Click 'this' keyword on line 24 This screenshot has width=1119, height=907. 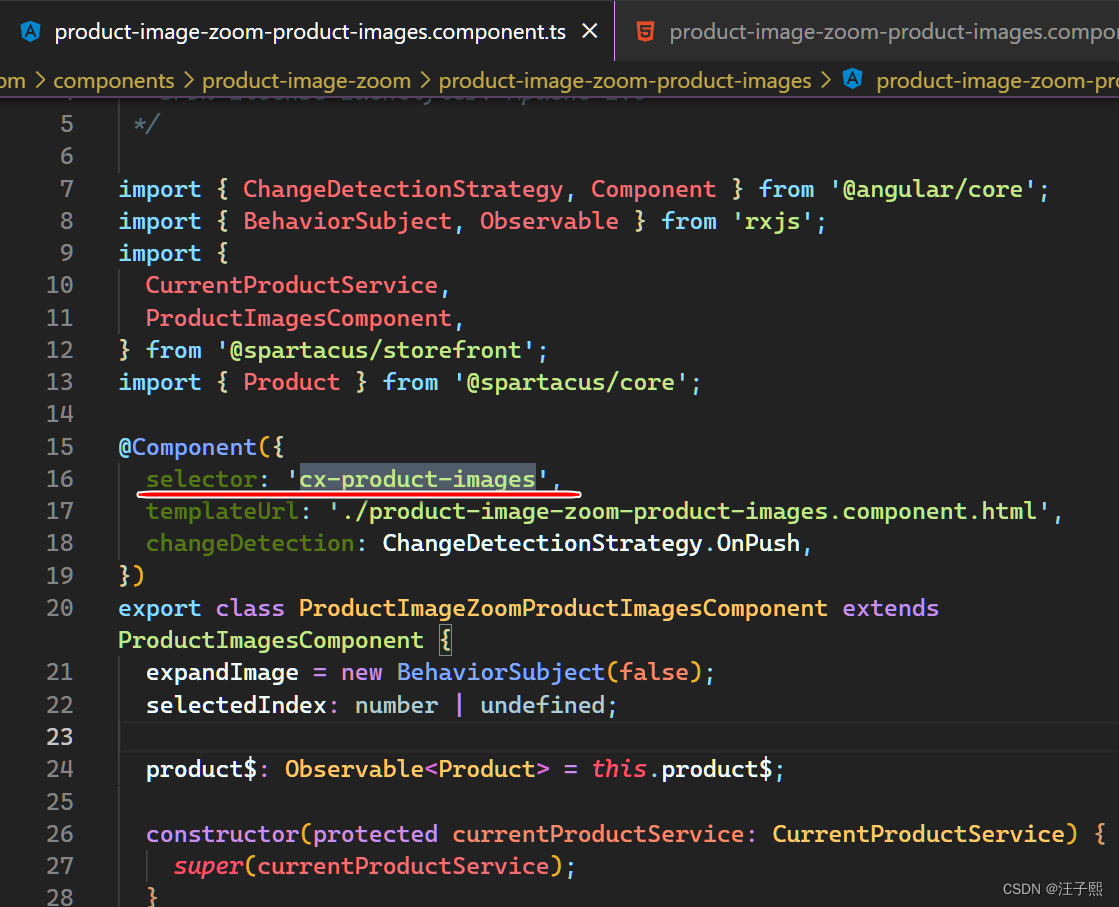click(x=619, y=769)
